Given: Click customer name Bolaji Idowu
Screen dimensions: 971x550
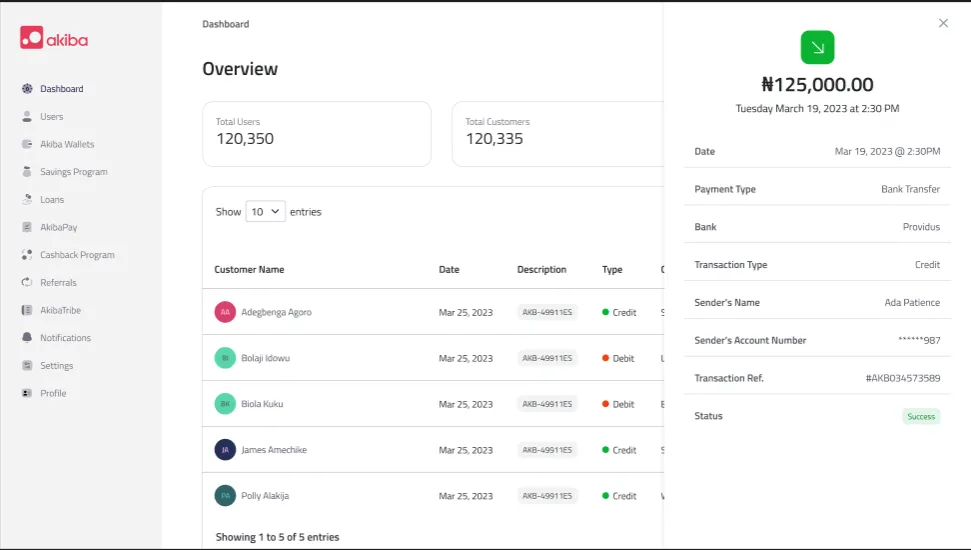Looking at the screenshot, I should (x=266, y=358).
